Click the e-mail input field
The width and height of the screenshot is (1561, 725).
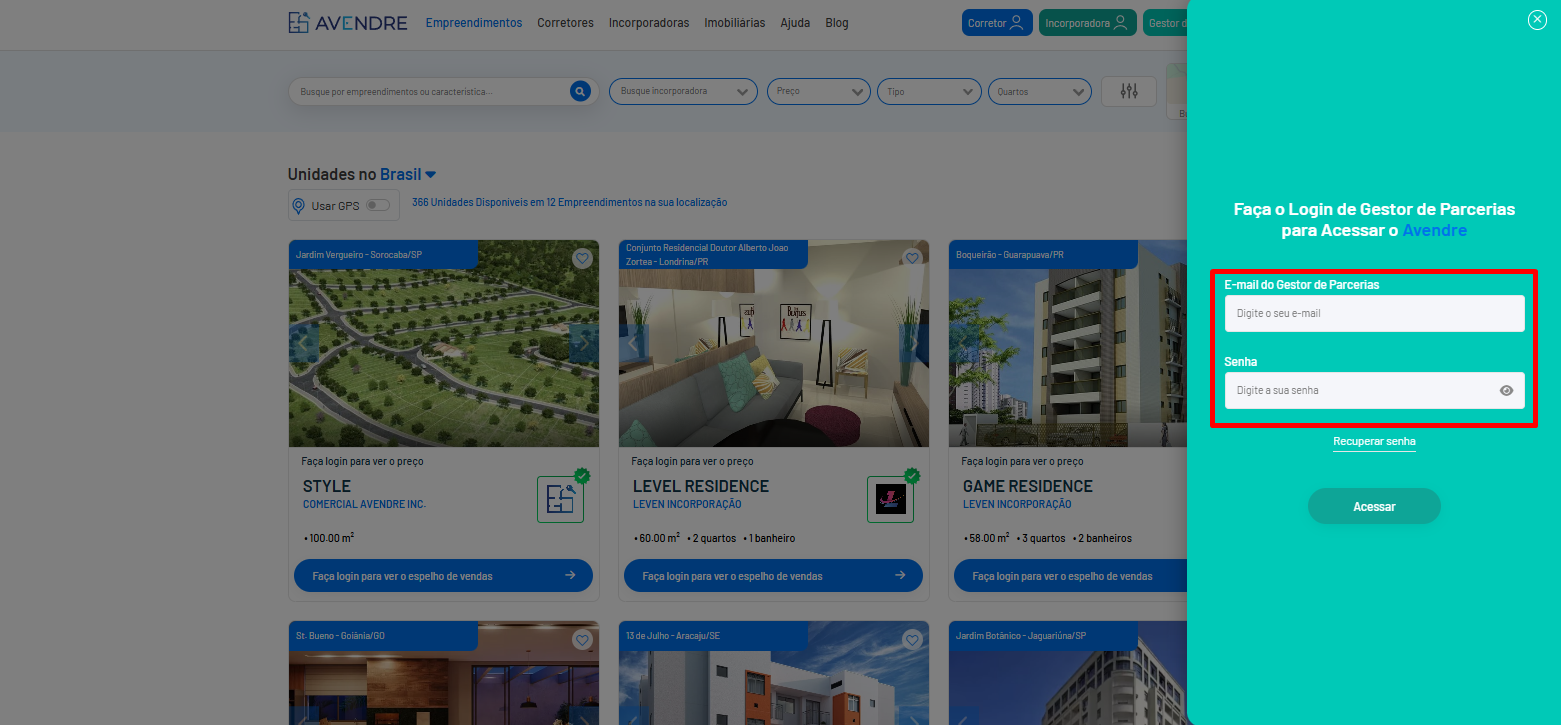[x=1374, y=313]
